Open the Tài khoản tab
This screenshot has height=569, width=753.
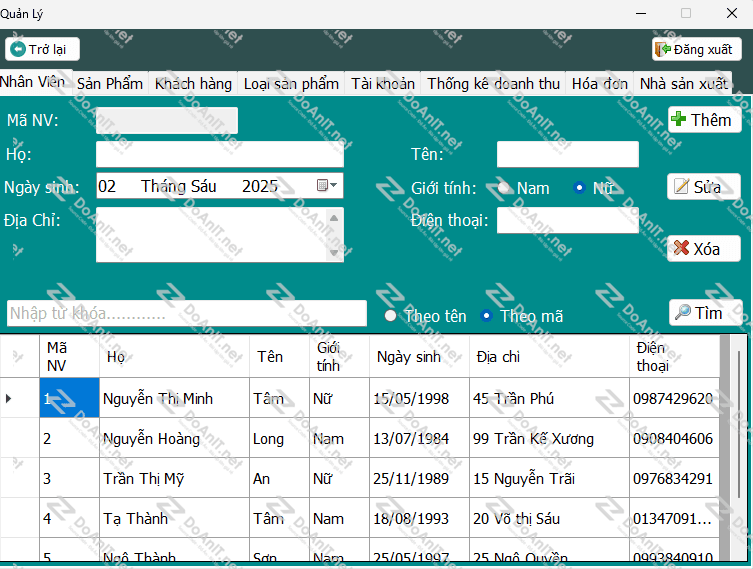[383, 84]
